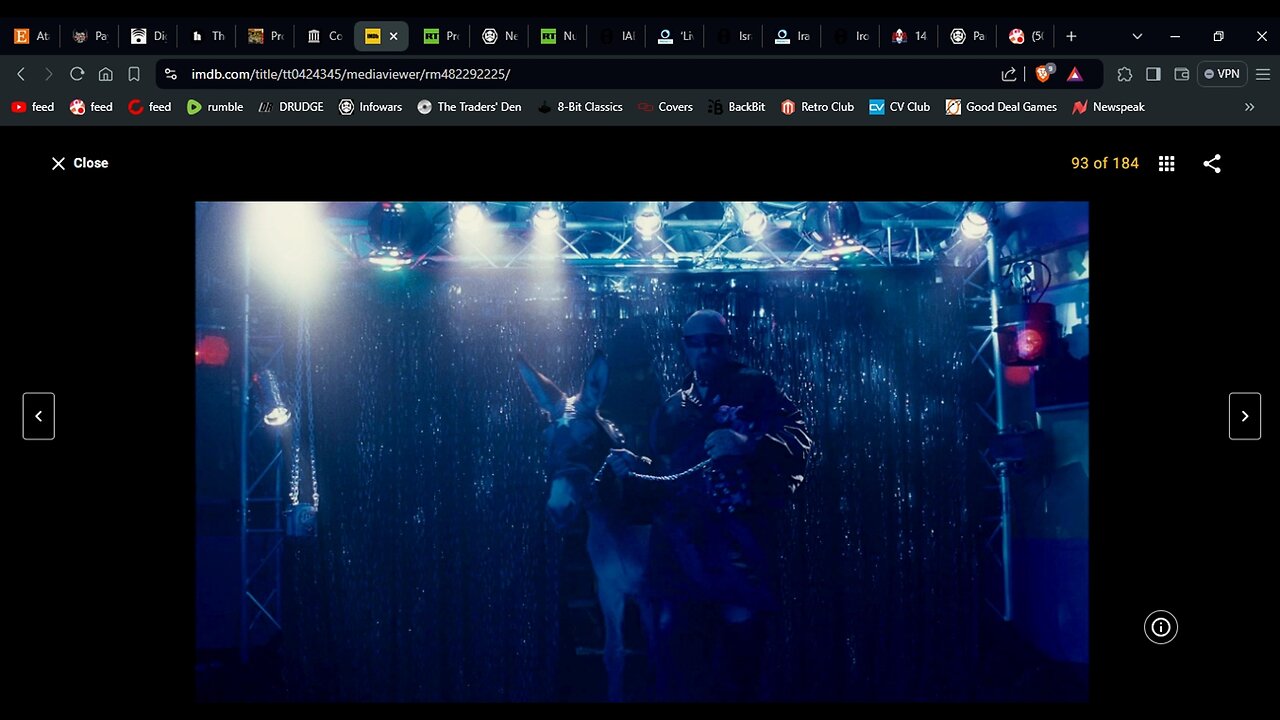Switch to the 'Iro' tab
Image resolution: width=1280 pixels, height=720 pixels.
tap(850, 36)
